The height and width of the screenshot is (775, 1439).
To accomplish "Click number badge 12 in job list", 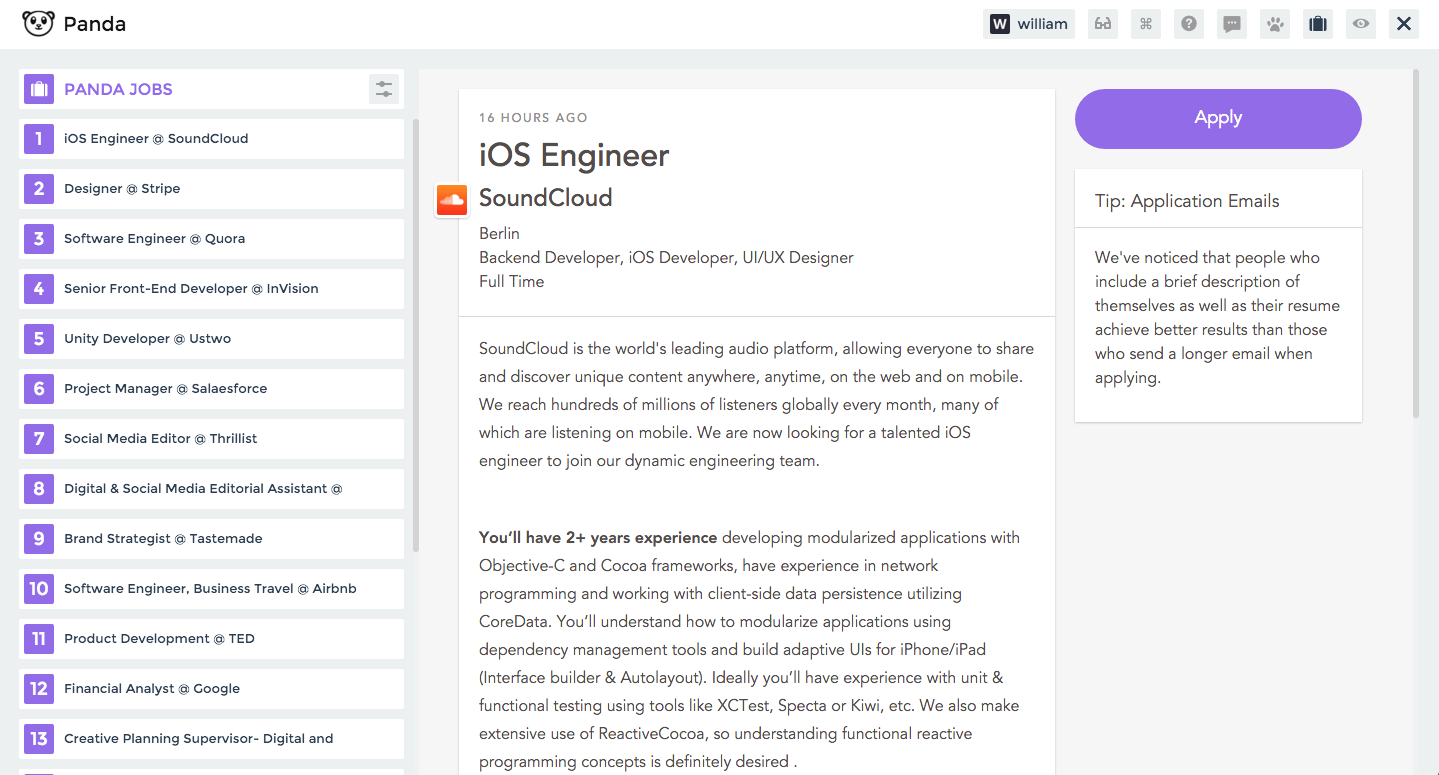I will (39, 689).
